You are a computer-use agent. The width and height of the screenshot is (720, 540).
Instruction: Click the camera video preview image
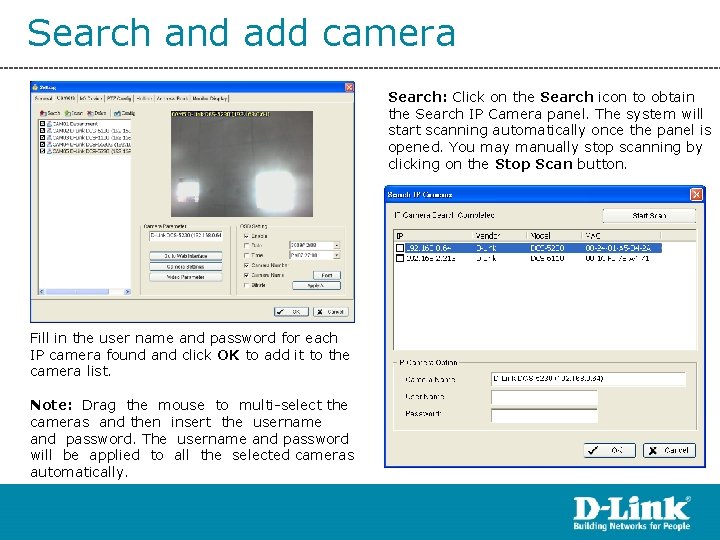tap(242, 164)
